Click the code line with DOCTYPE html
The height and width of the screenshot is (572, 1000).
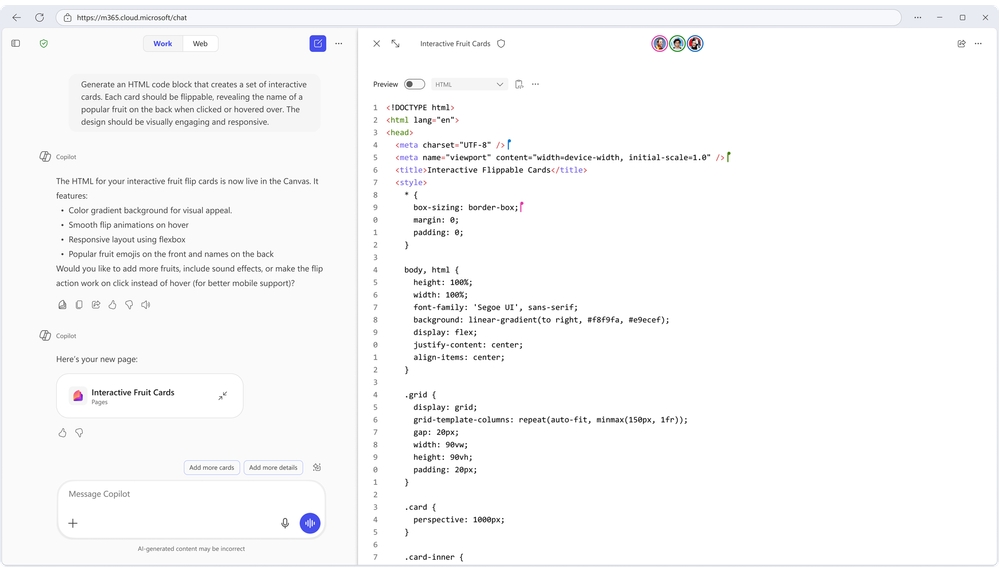(x=420, y=108)
